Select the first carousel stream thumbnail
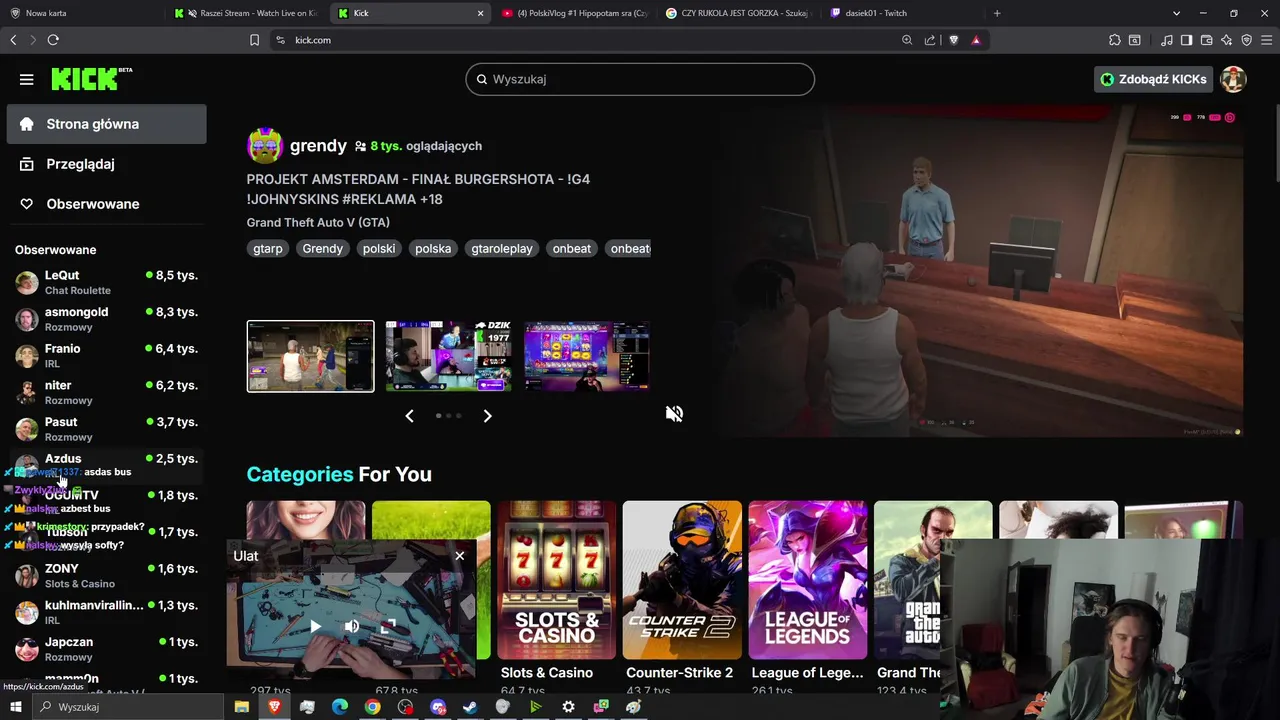 pyautogui.click(x=311, y=356)
